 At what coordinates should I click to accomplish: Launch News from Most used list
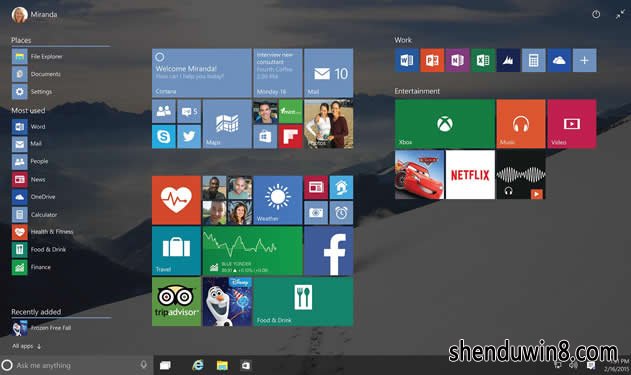point(29,179)
